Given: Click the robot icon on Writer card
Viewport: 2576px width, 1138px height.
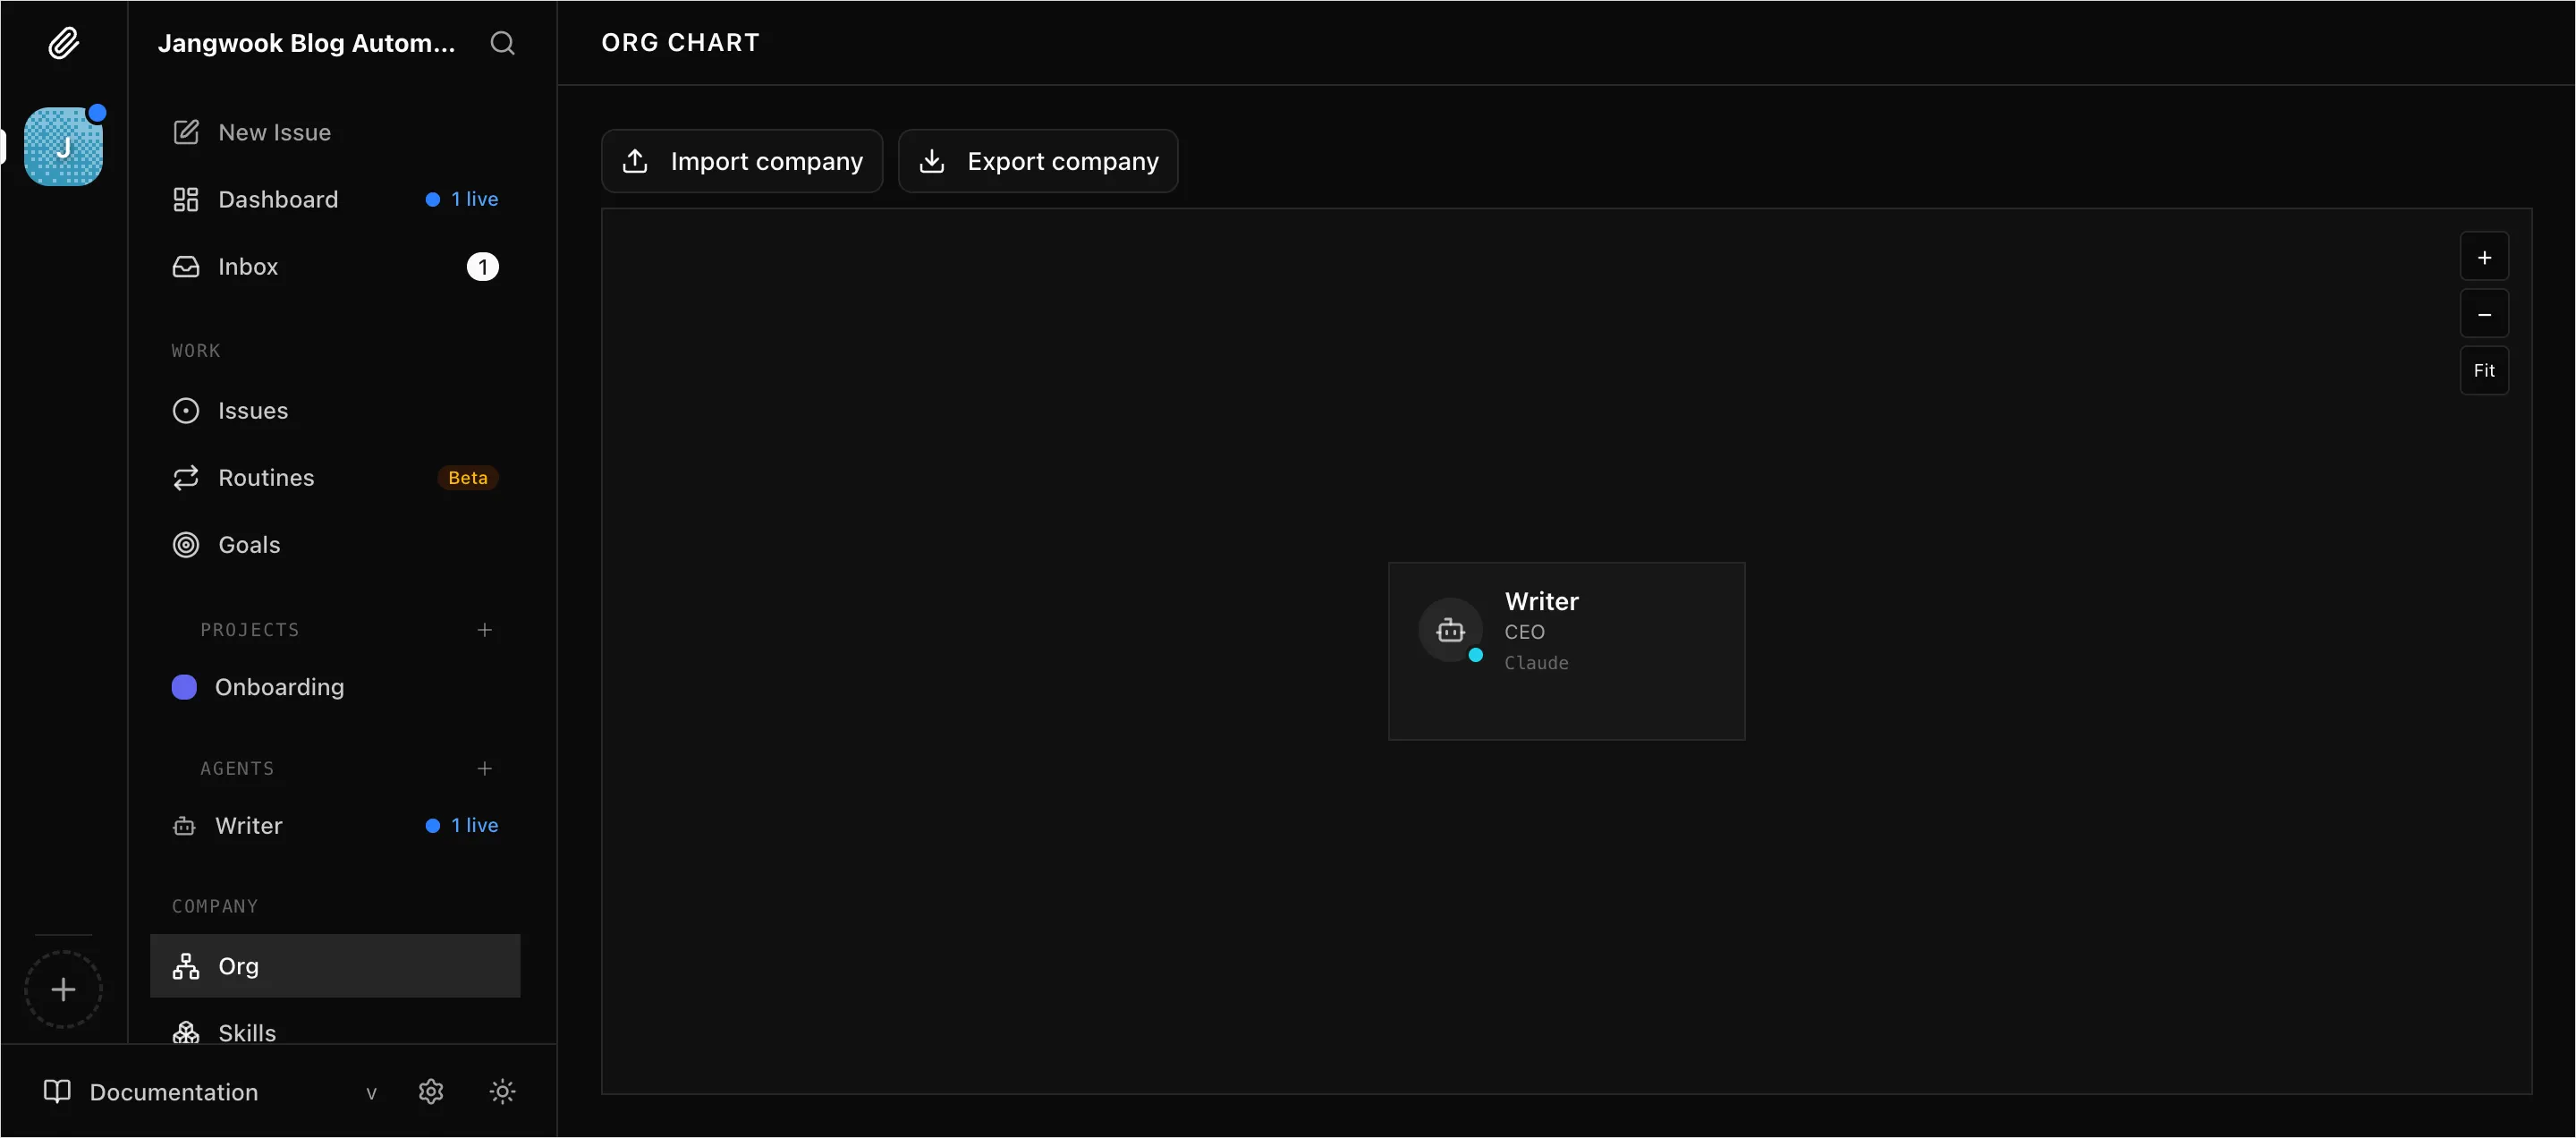Looking at the screenshot, I should click(1450, 630).
